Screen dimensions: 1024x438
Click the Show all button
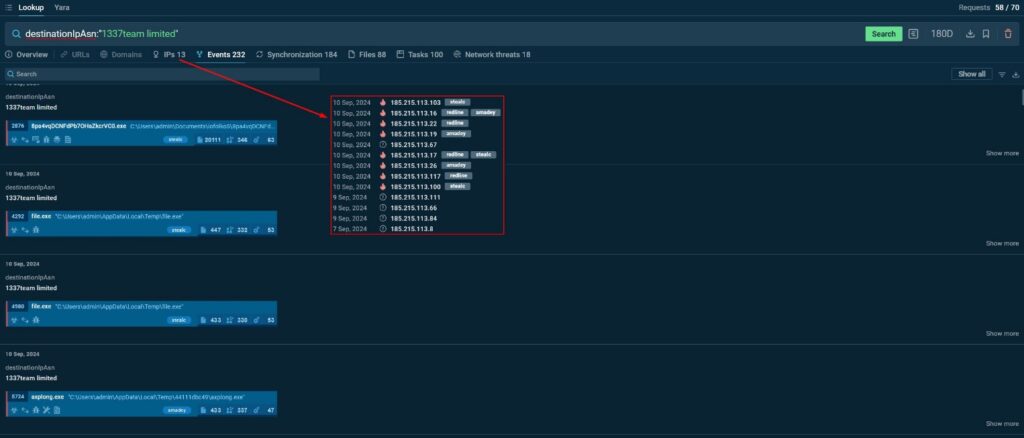point(972,74)
